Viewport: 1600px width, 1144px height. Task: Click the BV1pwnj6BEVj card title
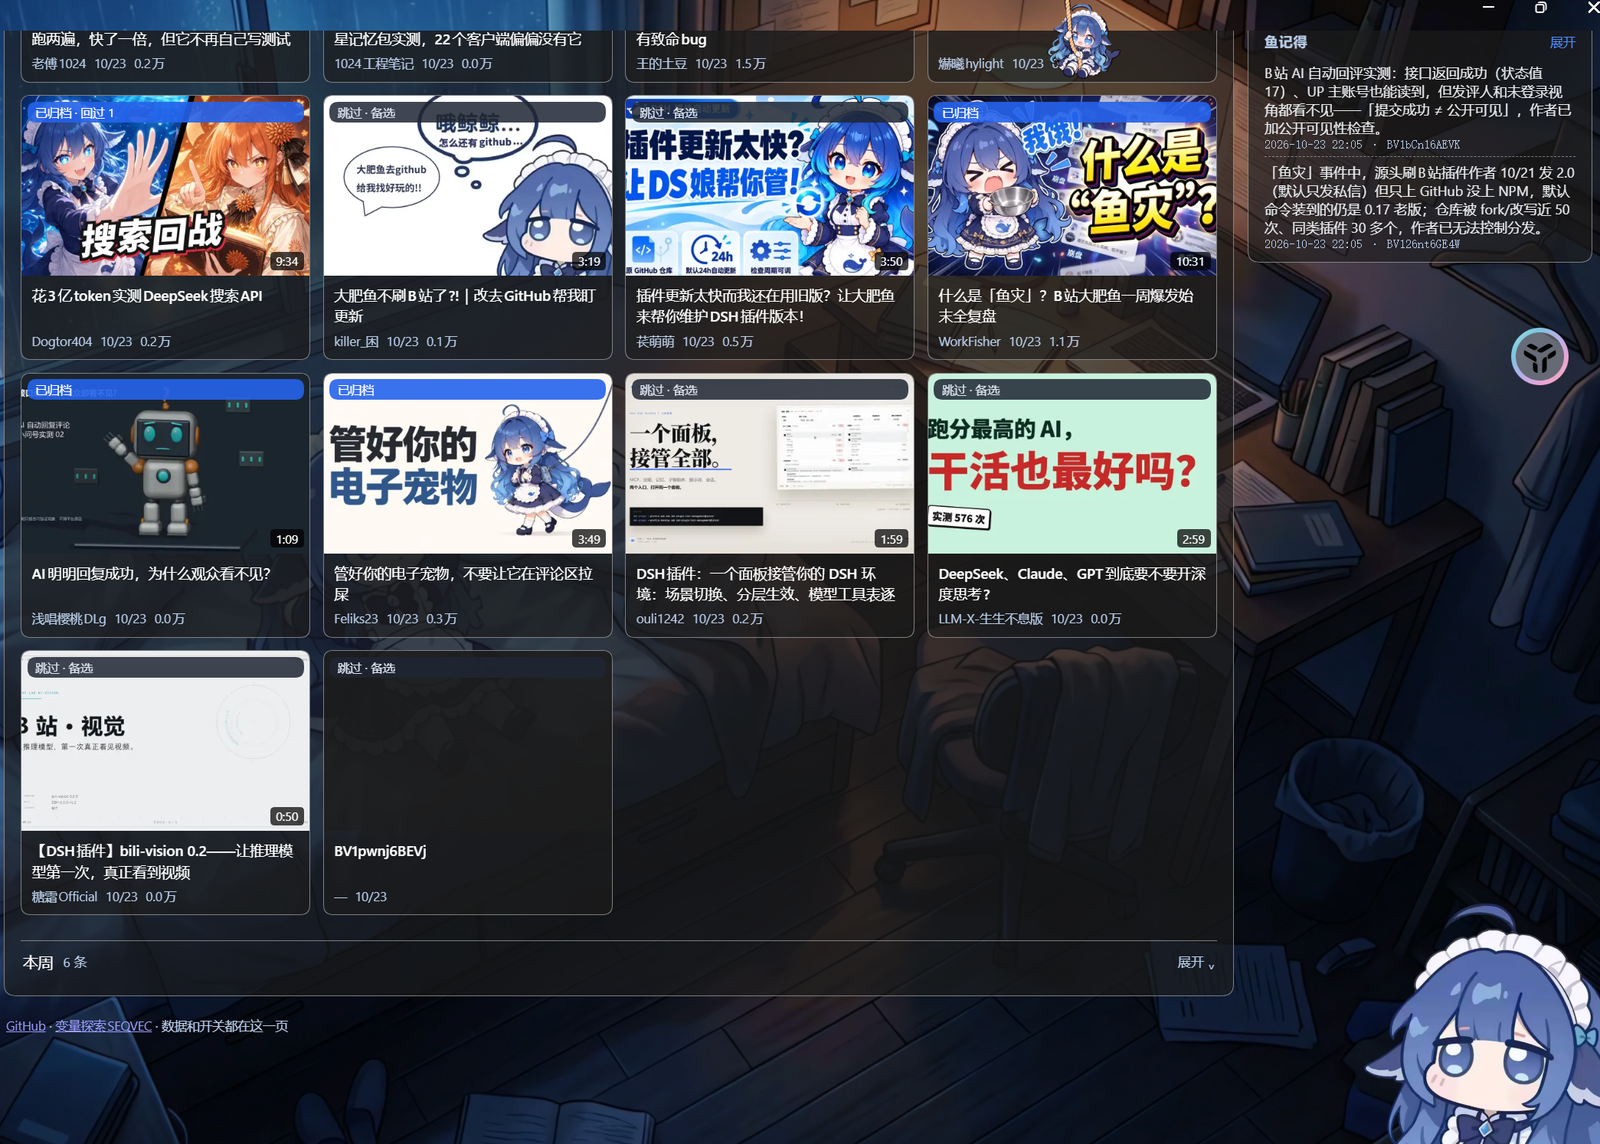click(380, 851)
